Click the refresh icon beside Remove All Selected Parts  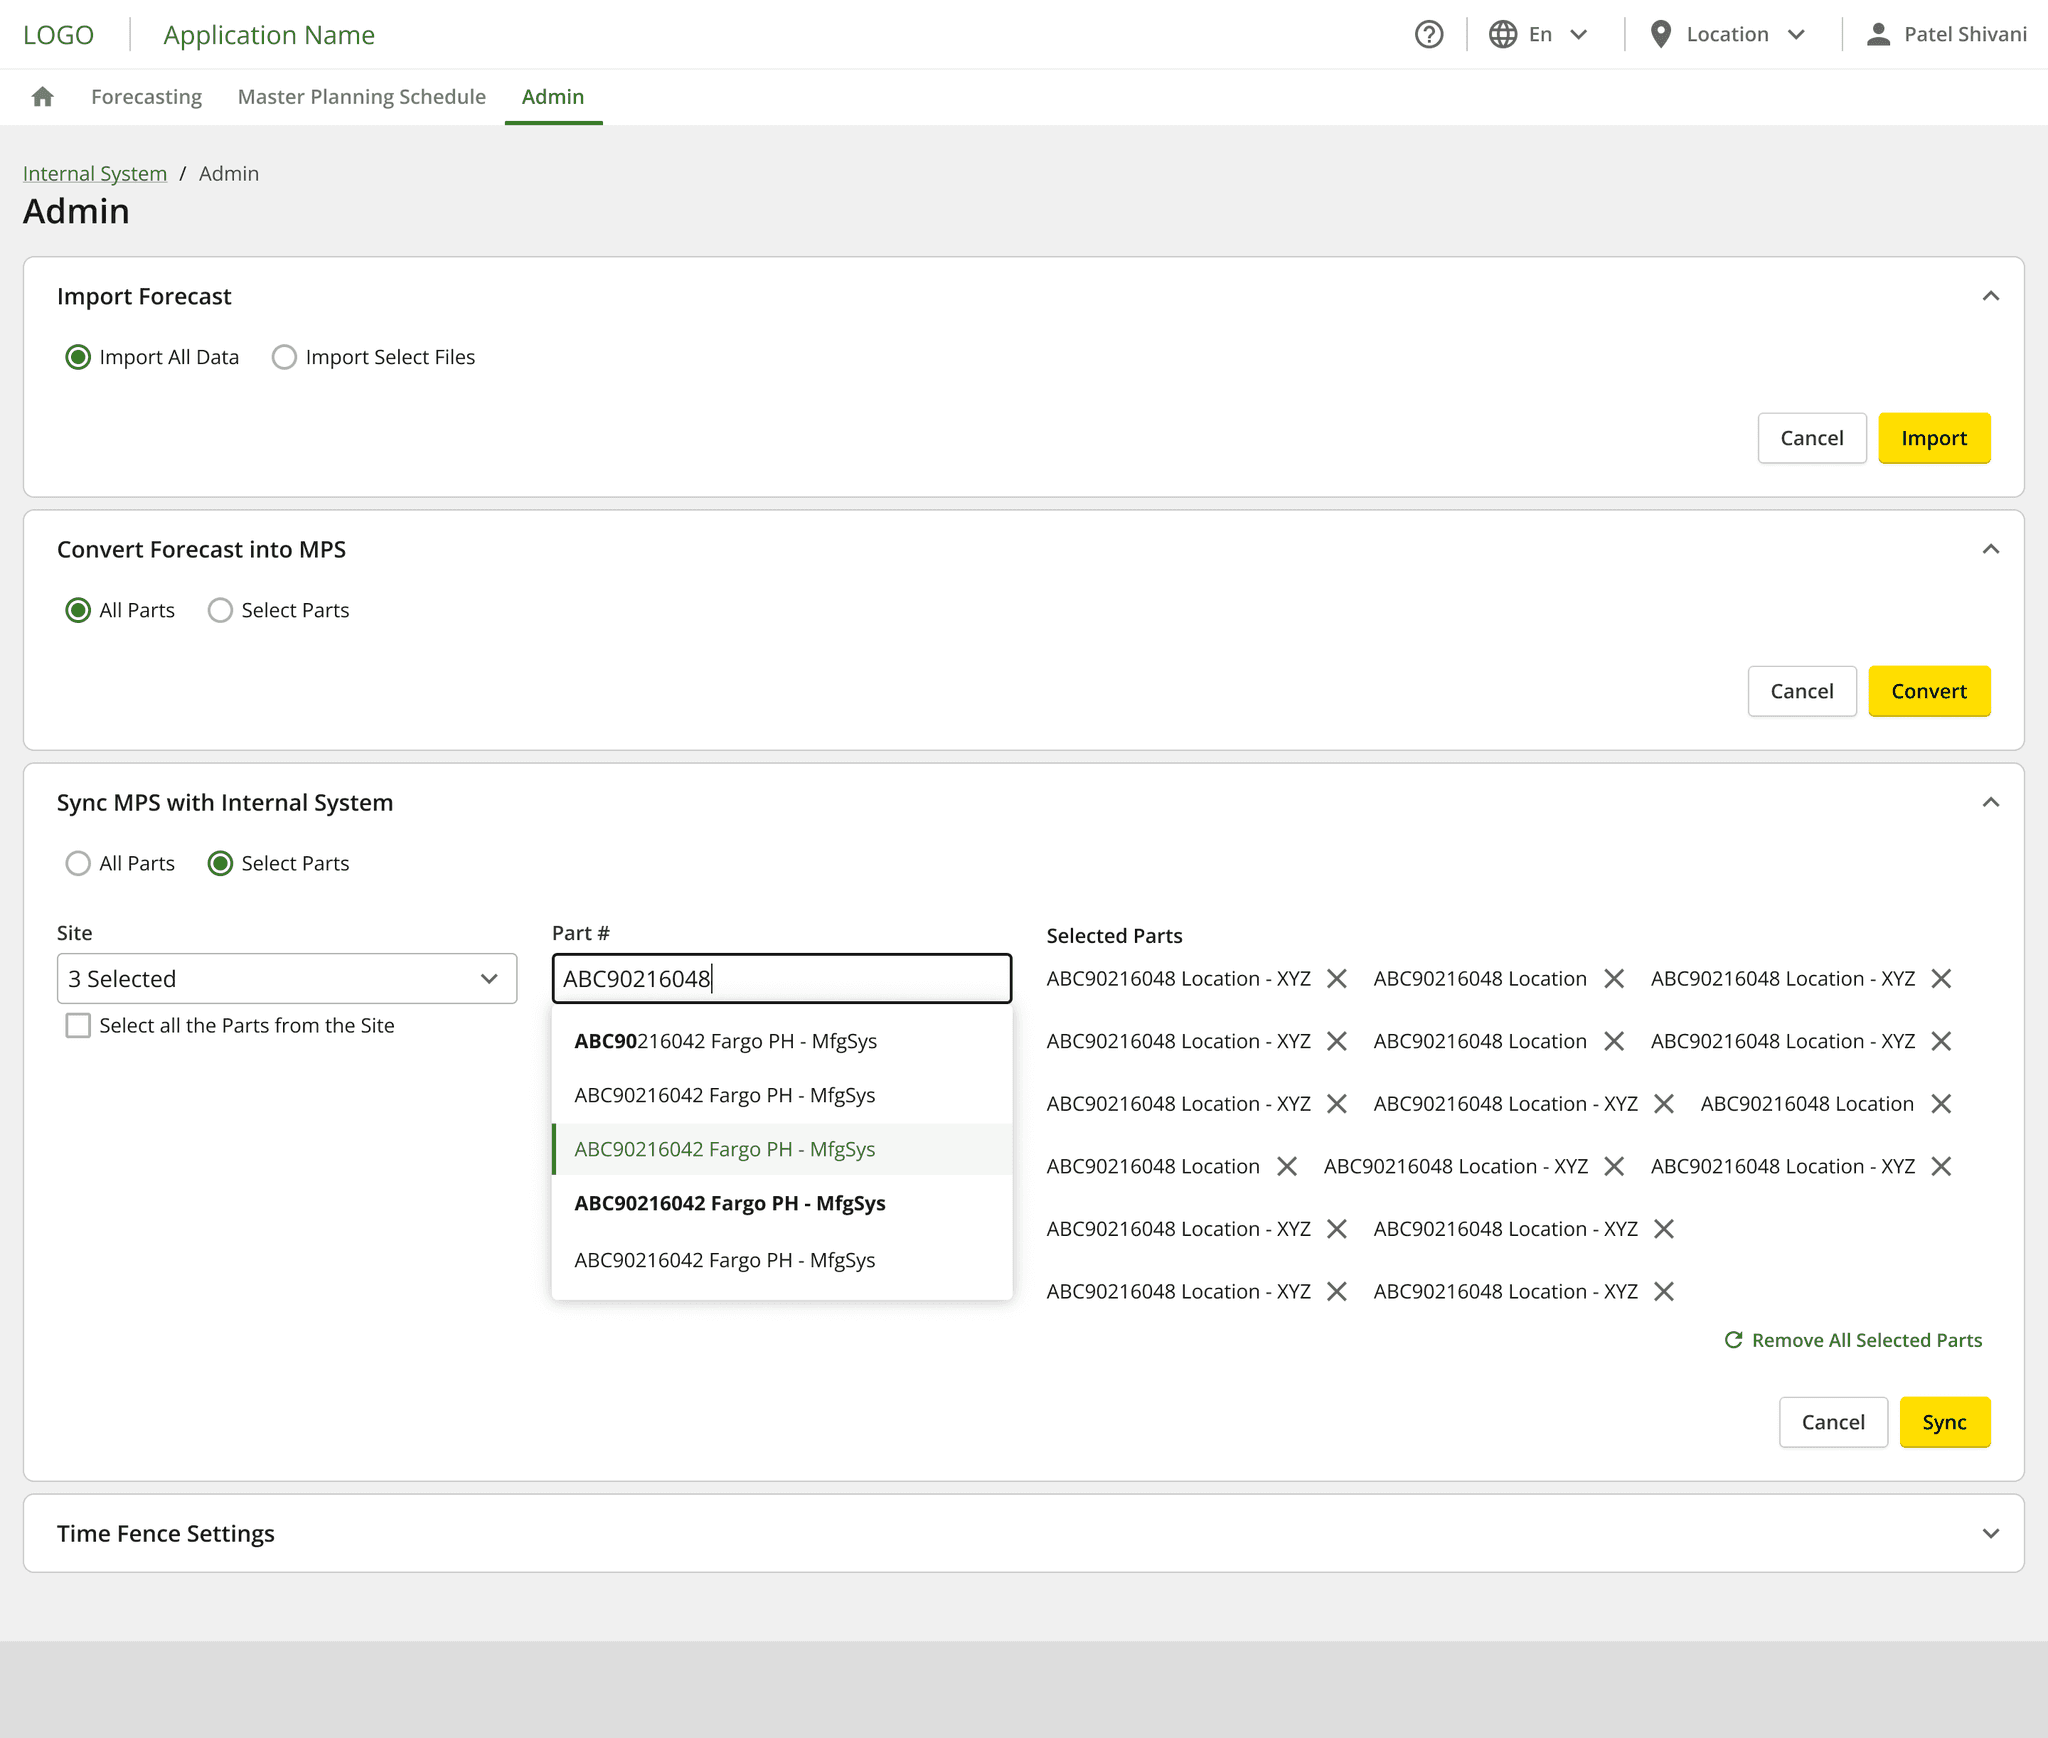pyautogui.click(x=1733, y=1340)
